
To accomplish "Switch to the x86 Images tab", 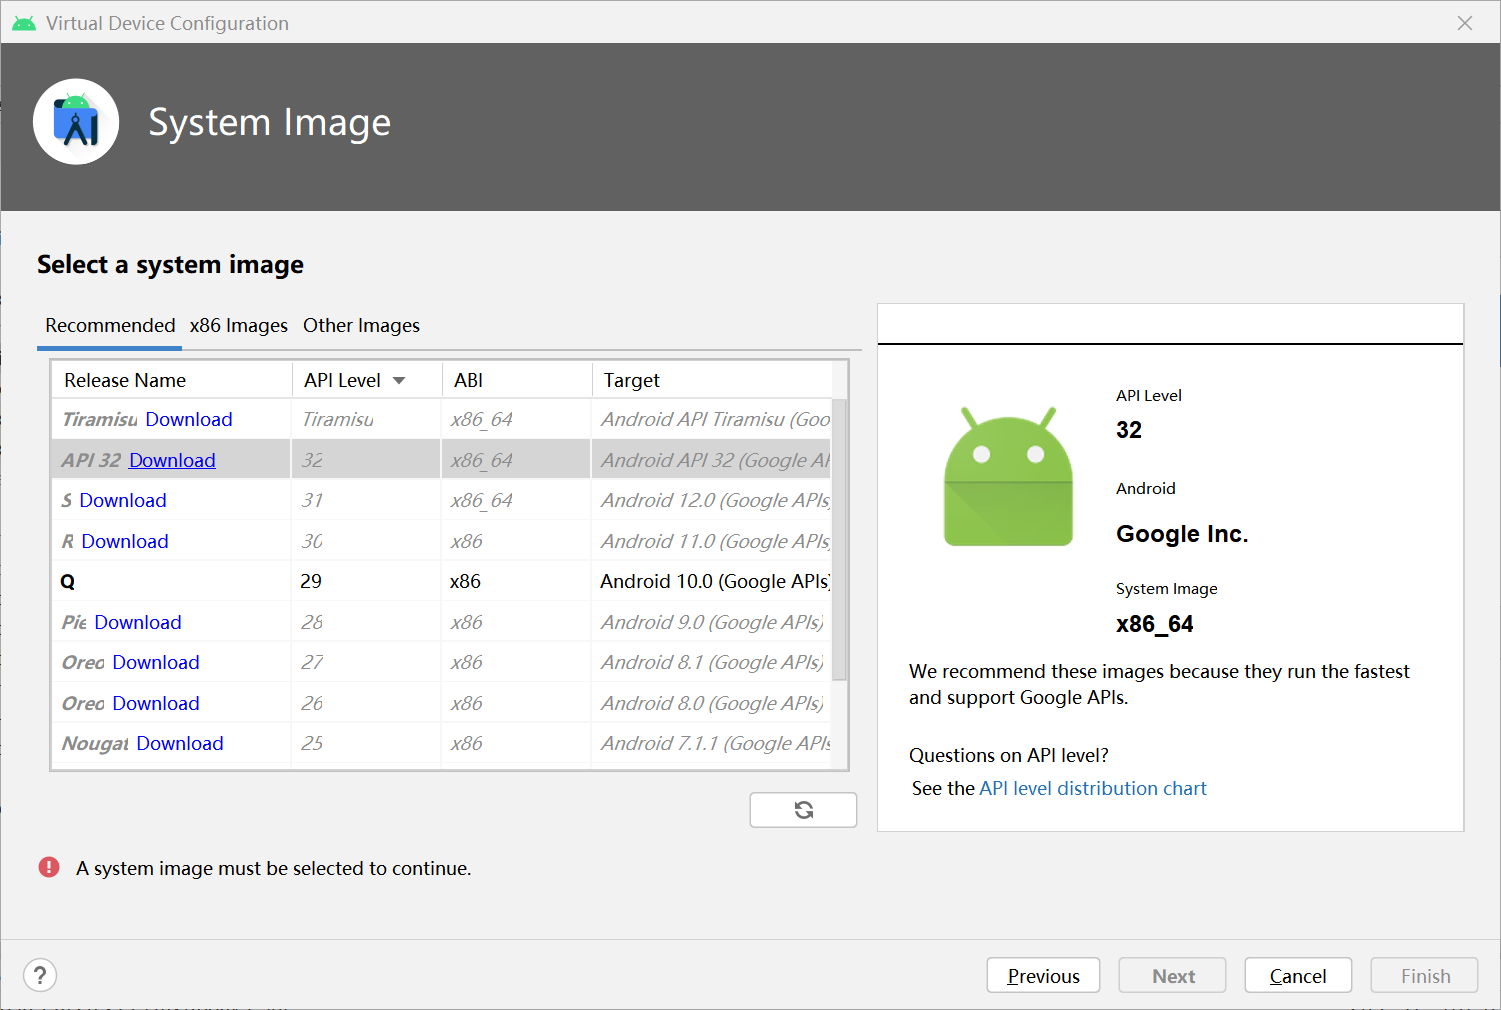I will [239, 325].
